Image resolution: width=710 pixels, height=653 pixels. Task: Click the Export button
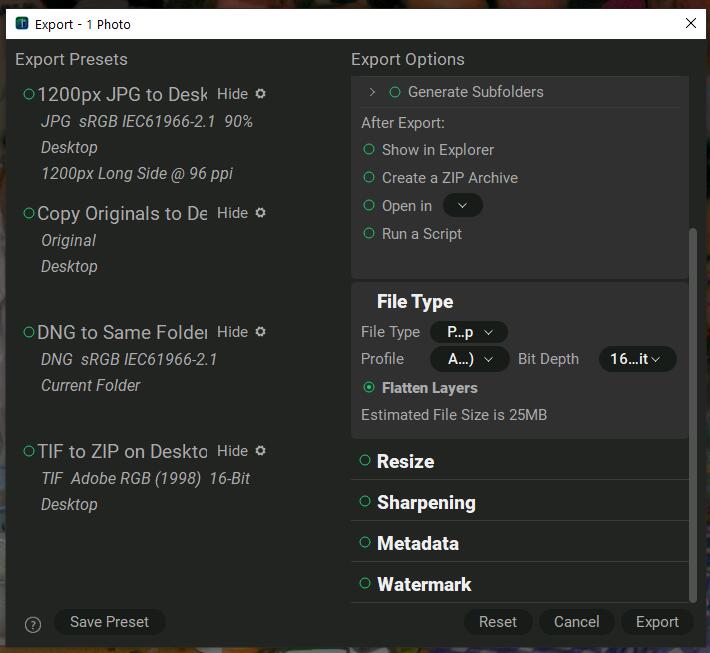tap(657, 622)
